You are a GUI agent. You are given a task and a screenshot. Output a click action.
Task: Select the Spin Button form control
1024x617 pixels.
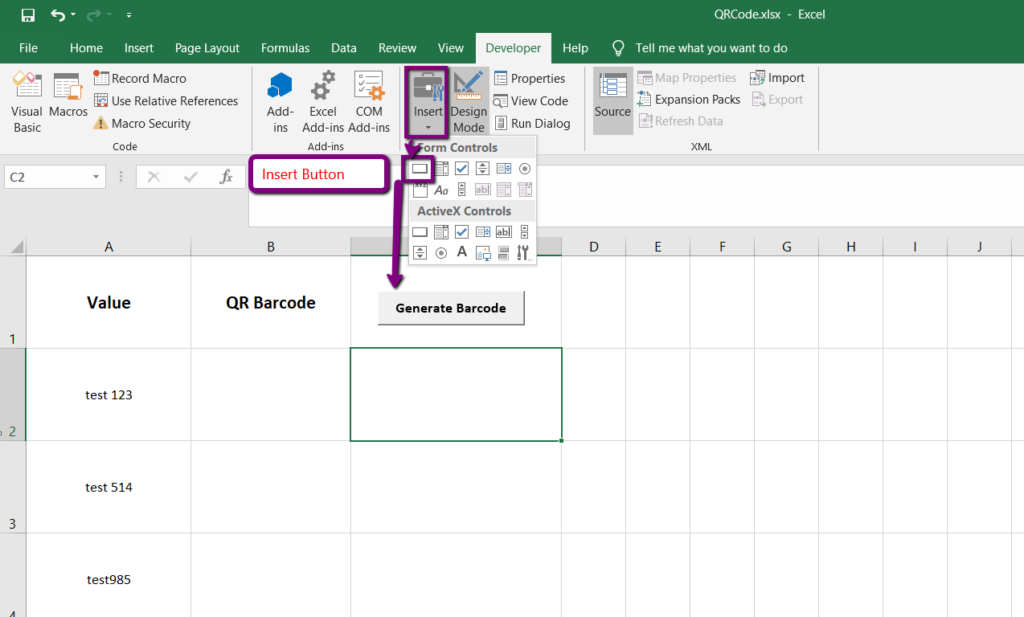481,169
